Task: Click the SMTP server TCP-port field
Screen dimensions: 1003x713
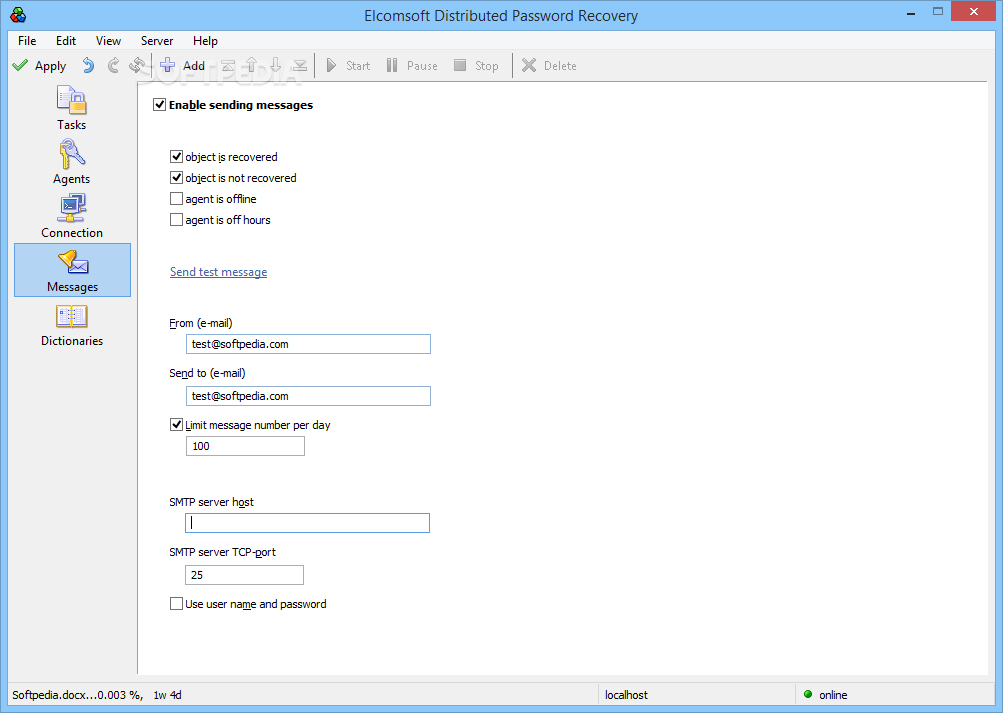Action: click(x=244, y=575)
